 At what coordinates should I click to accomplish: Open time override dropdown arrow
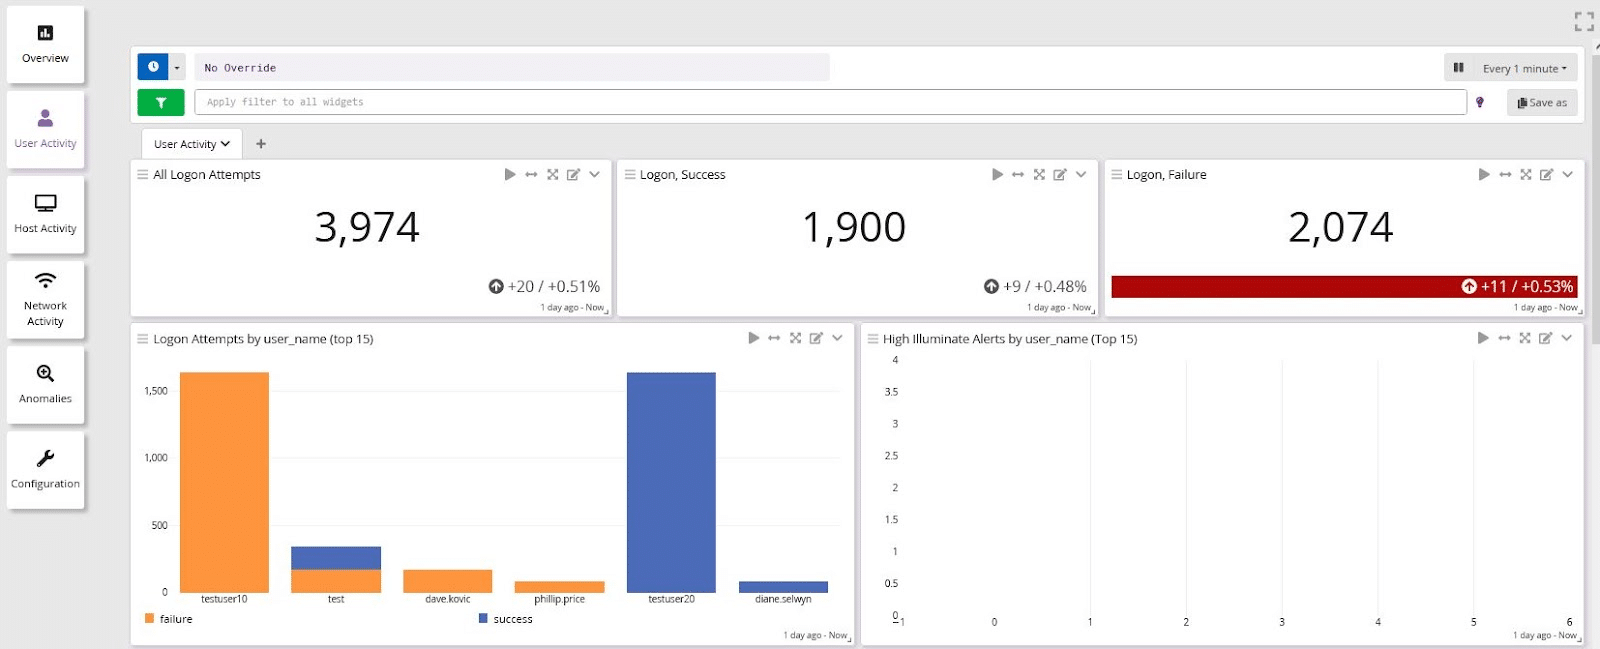pyautogui.click(x=177, y=67)
